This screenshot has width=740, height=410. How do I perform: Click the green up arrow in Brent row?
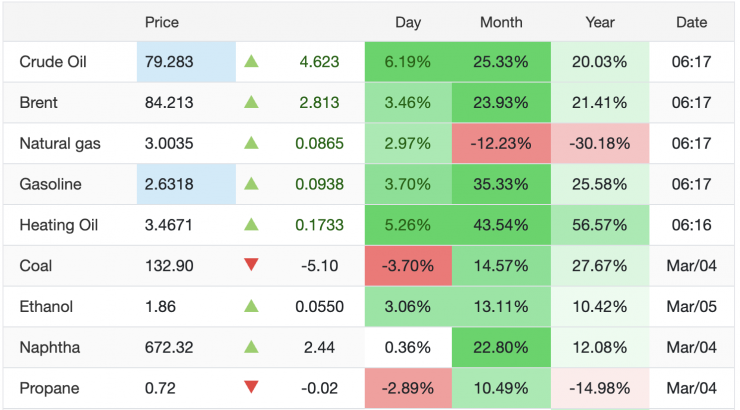pos(252,103)
